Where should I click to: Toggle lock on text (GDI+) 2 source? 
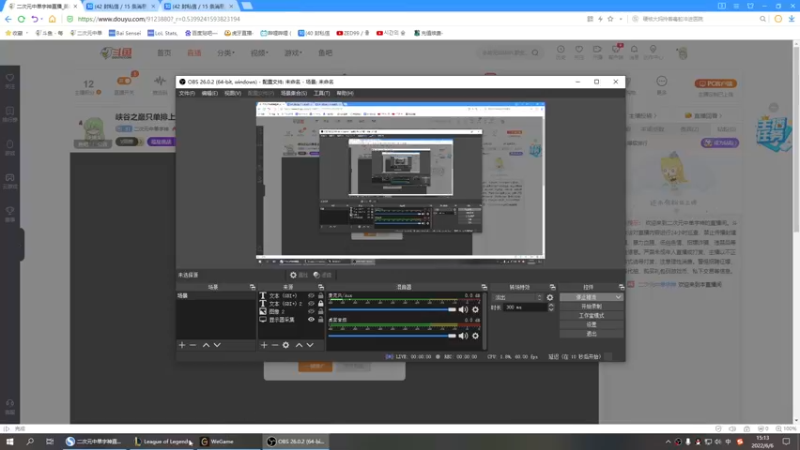coord(320,304)
